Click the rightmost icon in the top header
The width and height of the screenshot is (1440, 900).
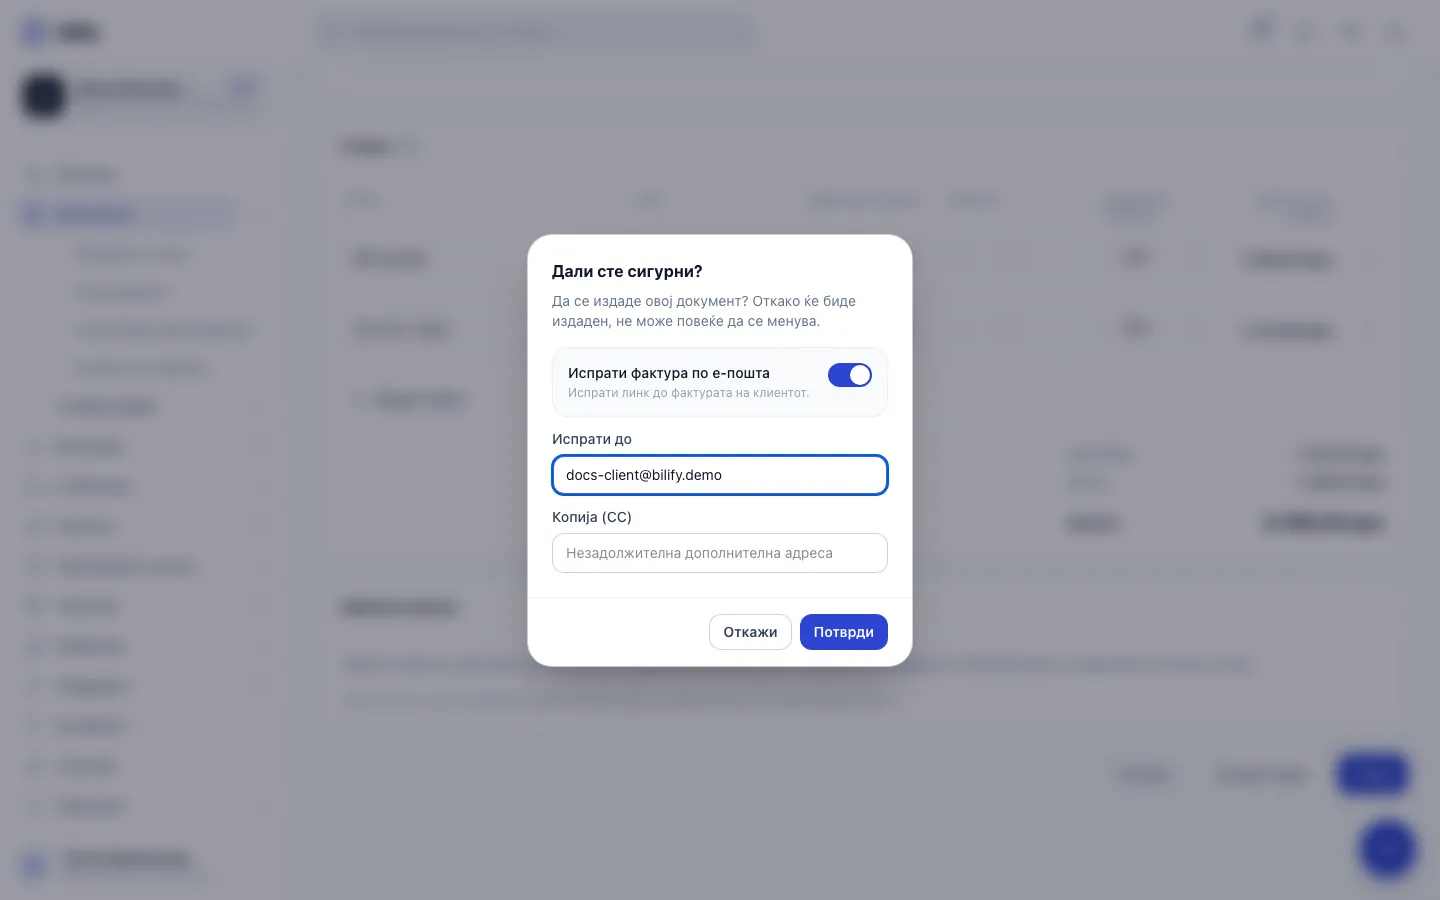(1394, 33)
